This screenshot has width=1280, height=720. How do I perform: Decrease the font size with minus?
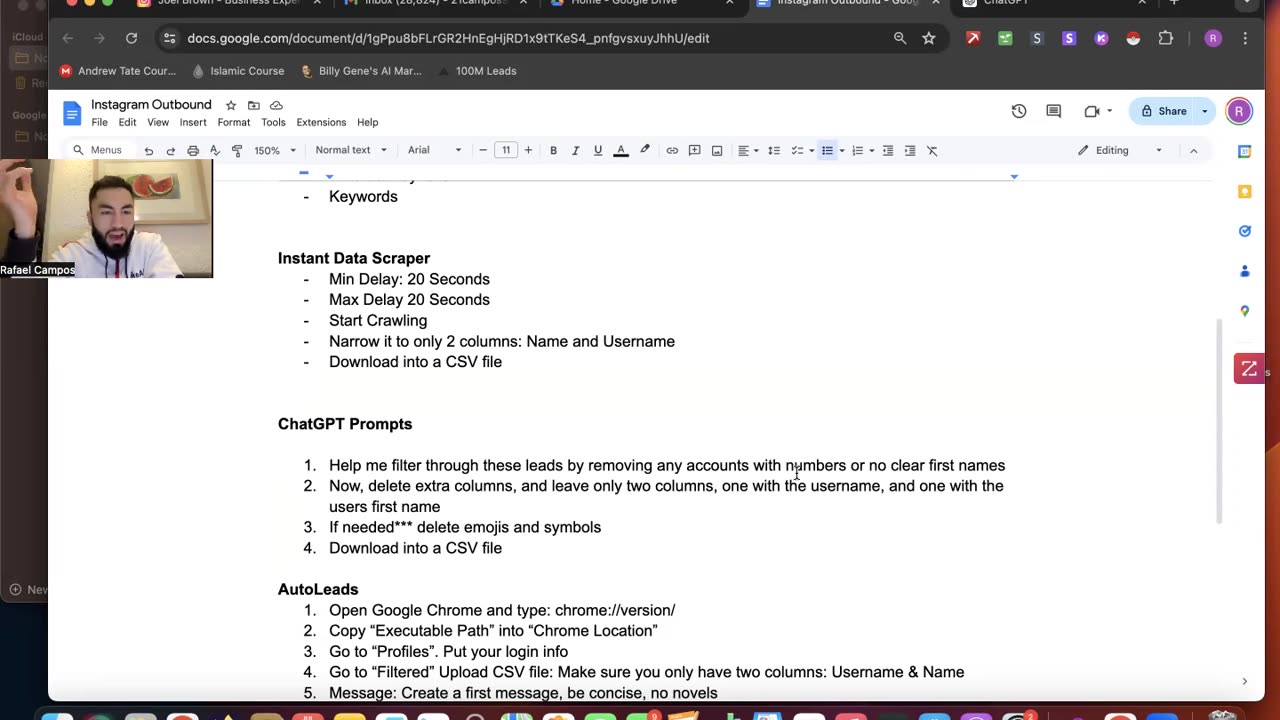(483, 151)
